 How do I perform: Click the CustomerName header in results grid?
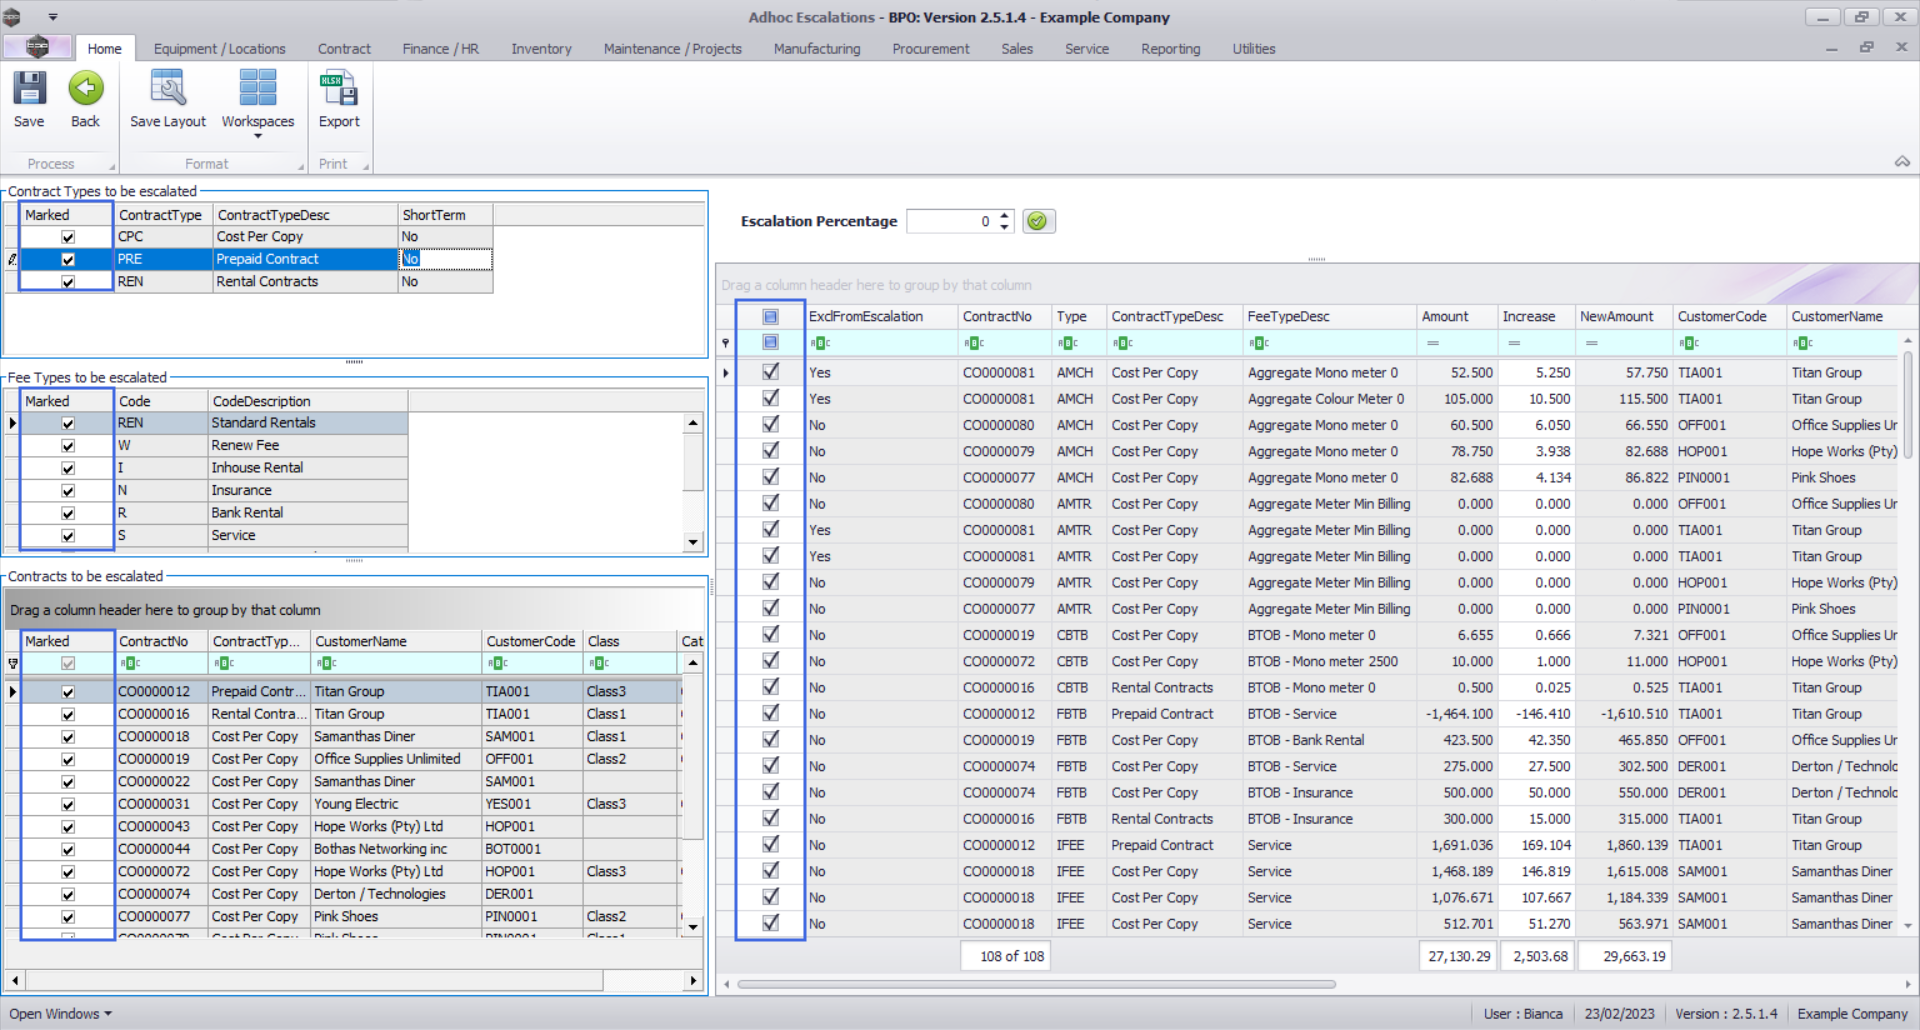point(1836,316)
